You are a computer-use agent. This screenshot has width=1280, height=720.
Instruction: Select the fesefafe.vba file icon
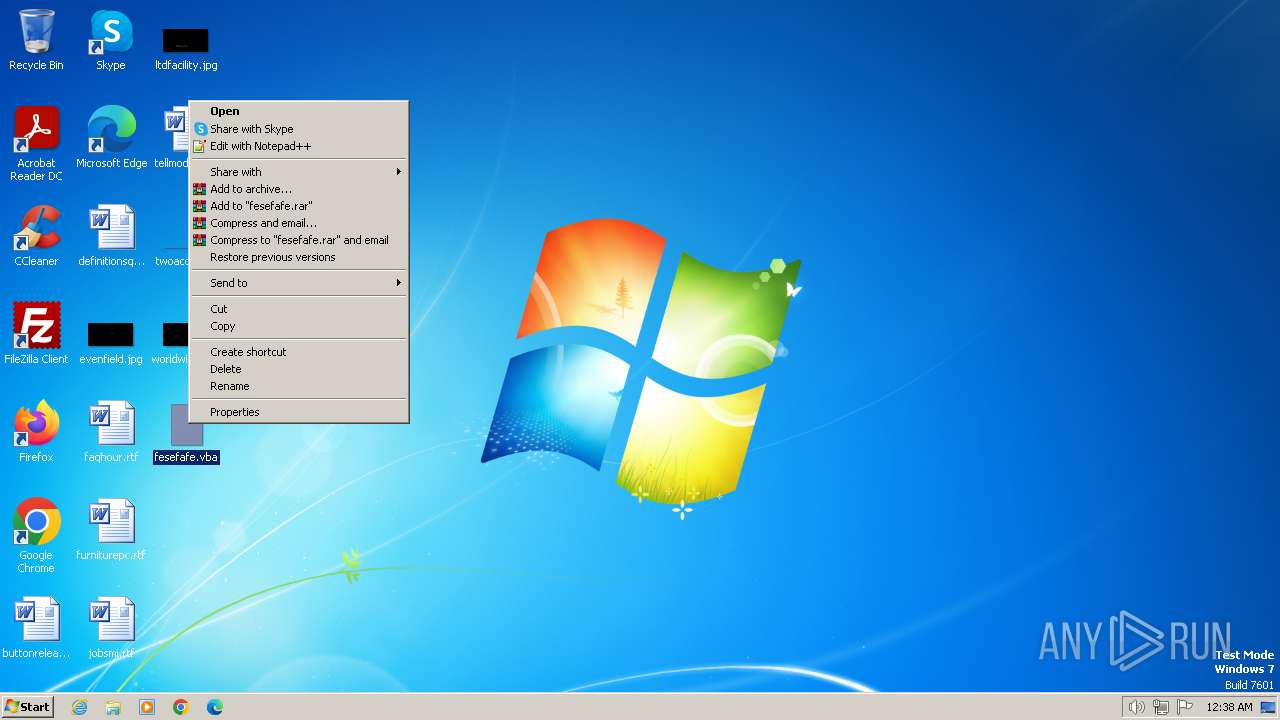pyautogui.click(x=186, y=434)
